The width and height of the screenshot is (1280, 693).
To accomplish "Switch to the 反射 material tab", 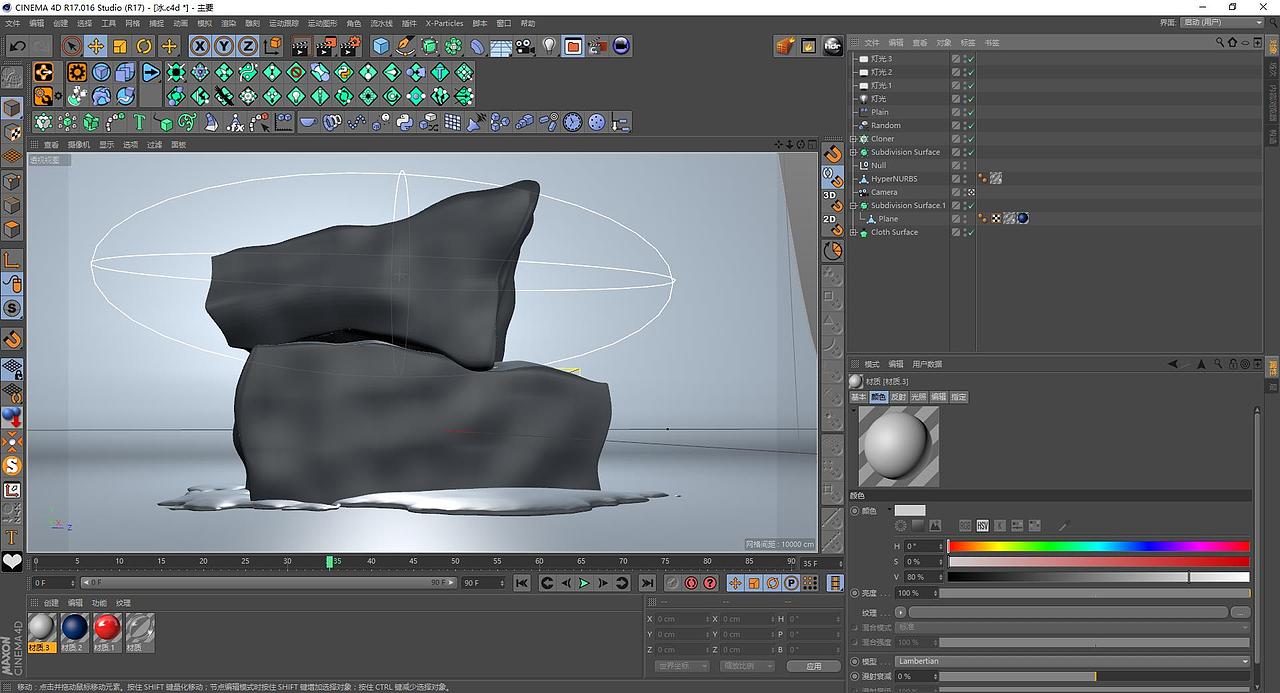I will (898, 397).
